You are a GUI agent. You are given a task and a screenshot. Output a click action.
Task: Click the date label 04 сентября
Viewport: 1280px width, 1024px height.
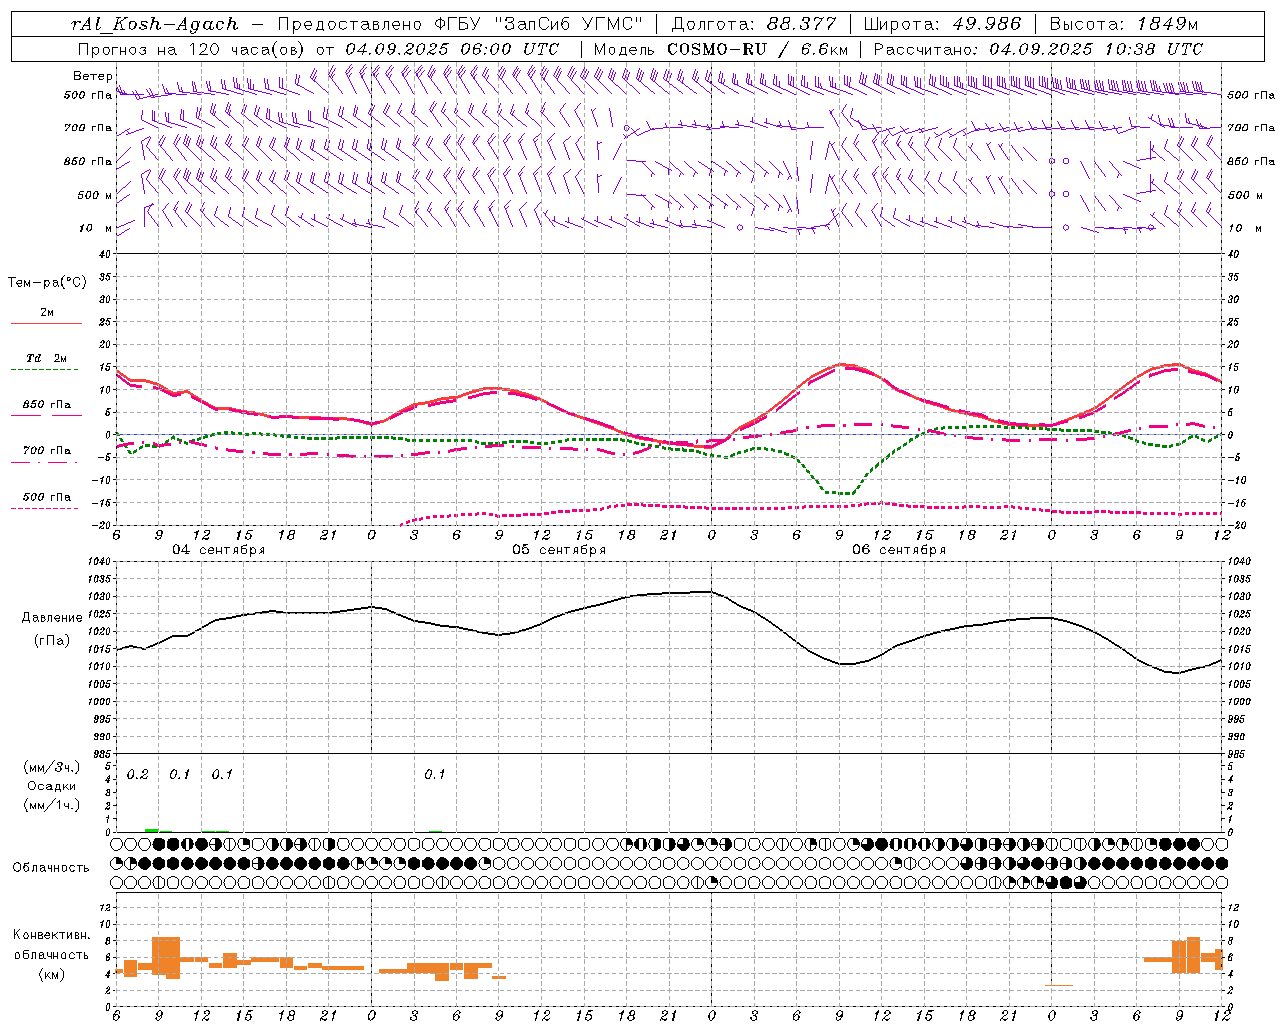(x=218, y=550)
